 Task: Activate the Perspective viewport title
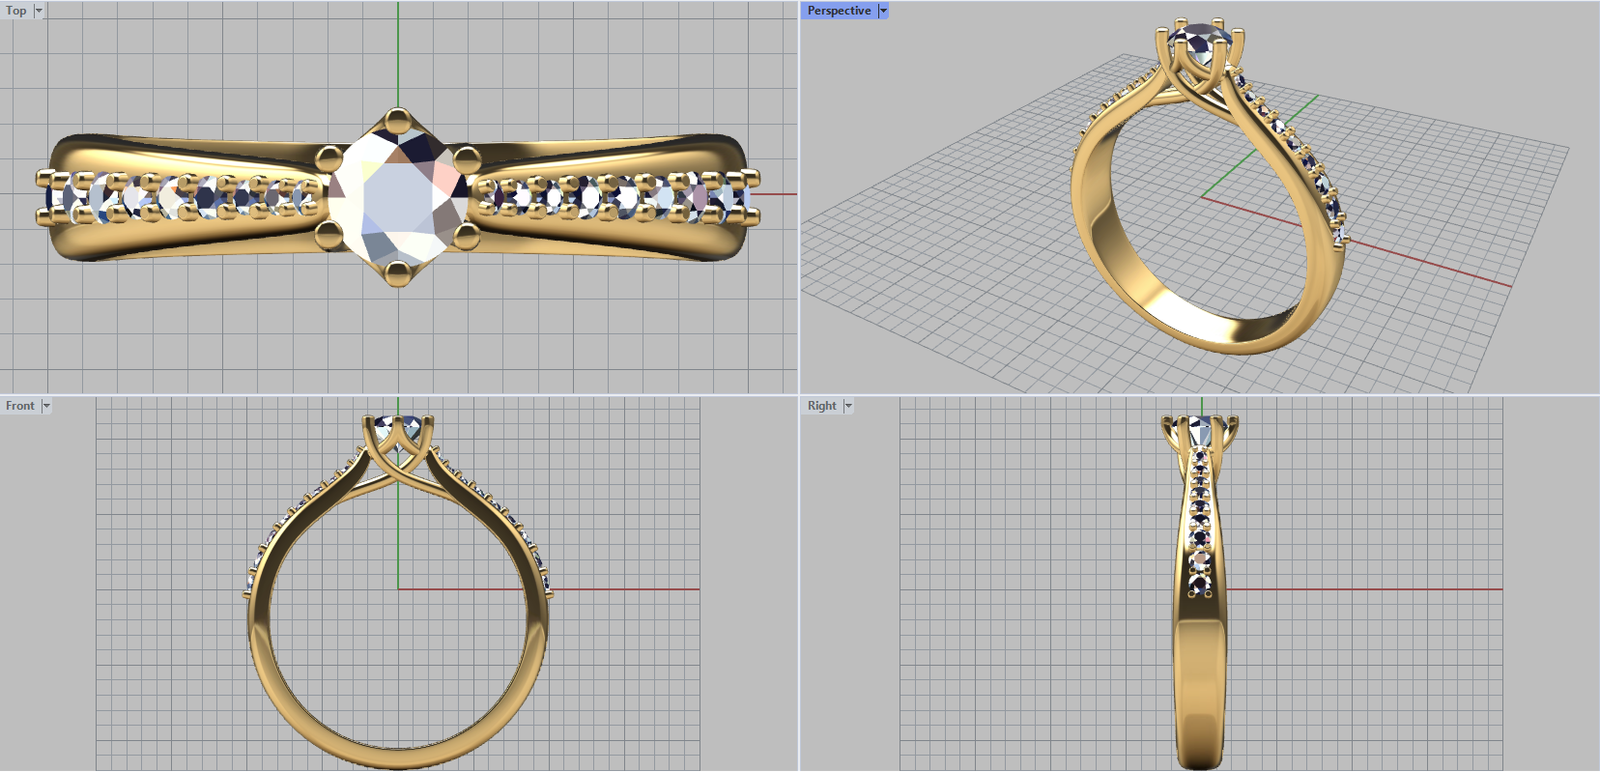(838, 11)
